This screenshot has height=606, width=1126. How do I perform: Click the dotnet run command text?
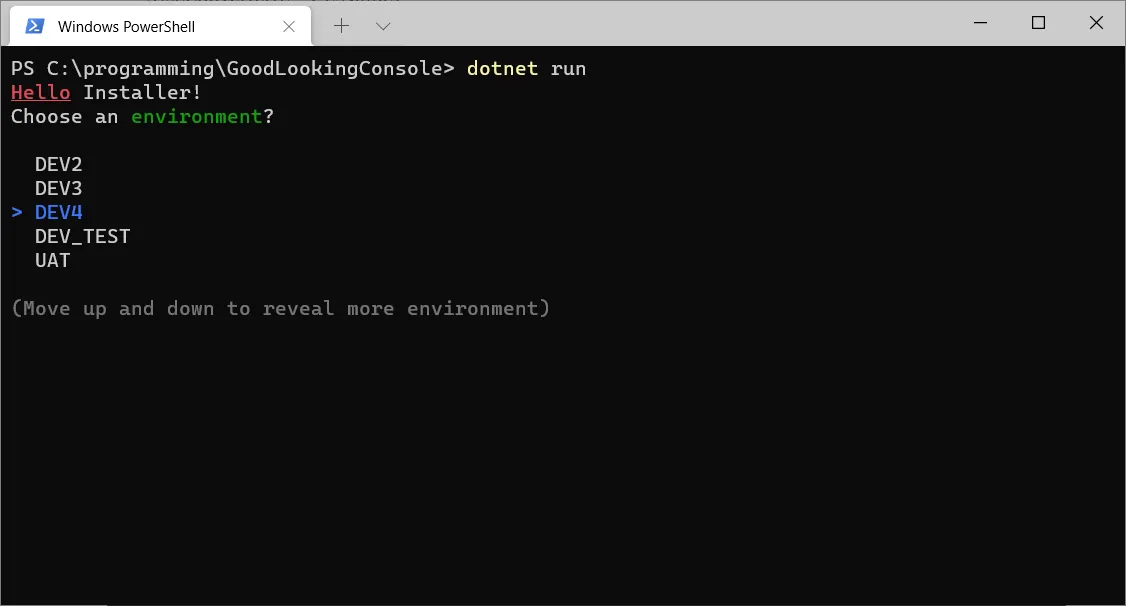click(x=525, y=68)
